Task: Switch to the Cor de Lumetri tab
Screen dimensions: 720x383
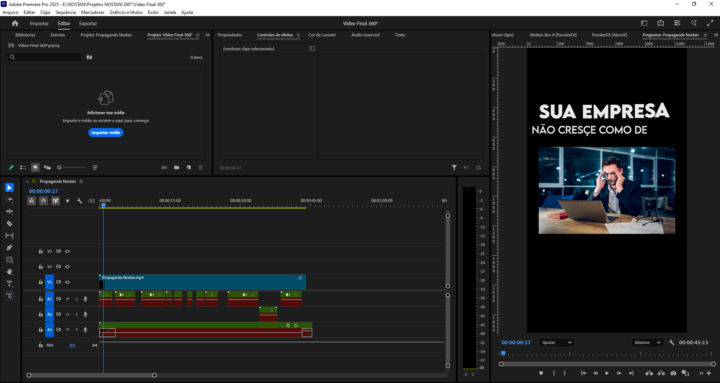Action: (322, 35)
